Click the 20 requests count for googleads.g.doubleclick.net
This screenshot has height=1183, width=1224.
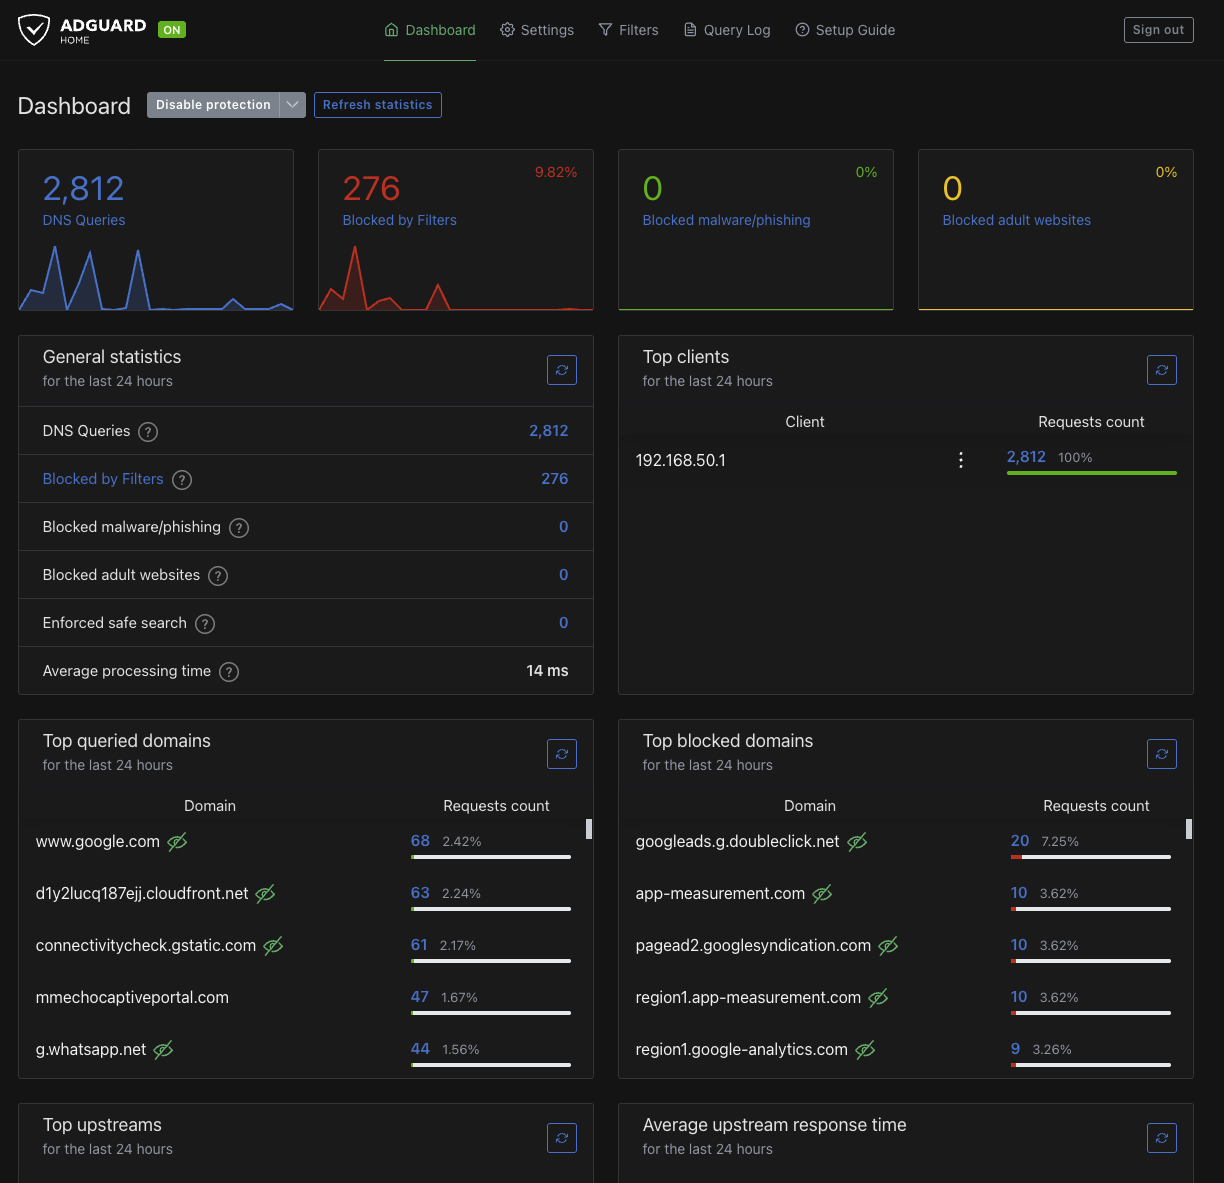click(1020, 841)
